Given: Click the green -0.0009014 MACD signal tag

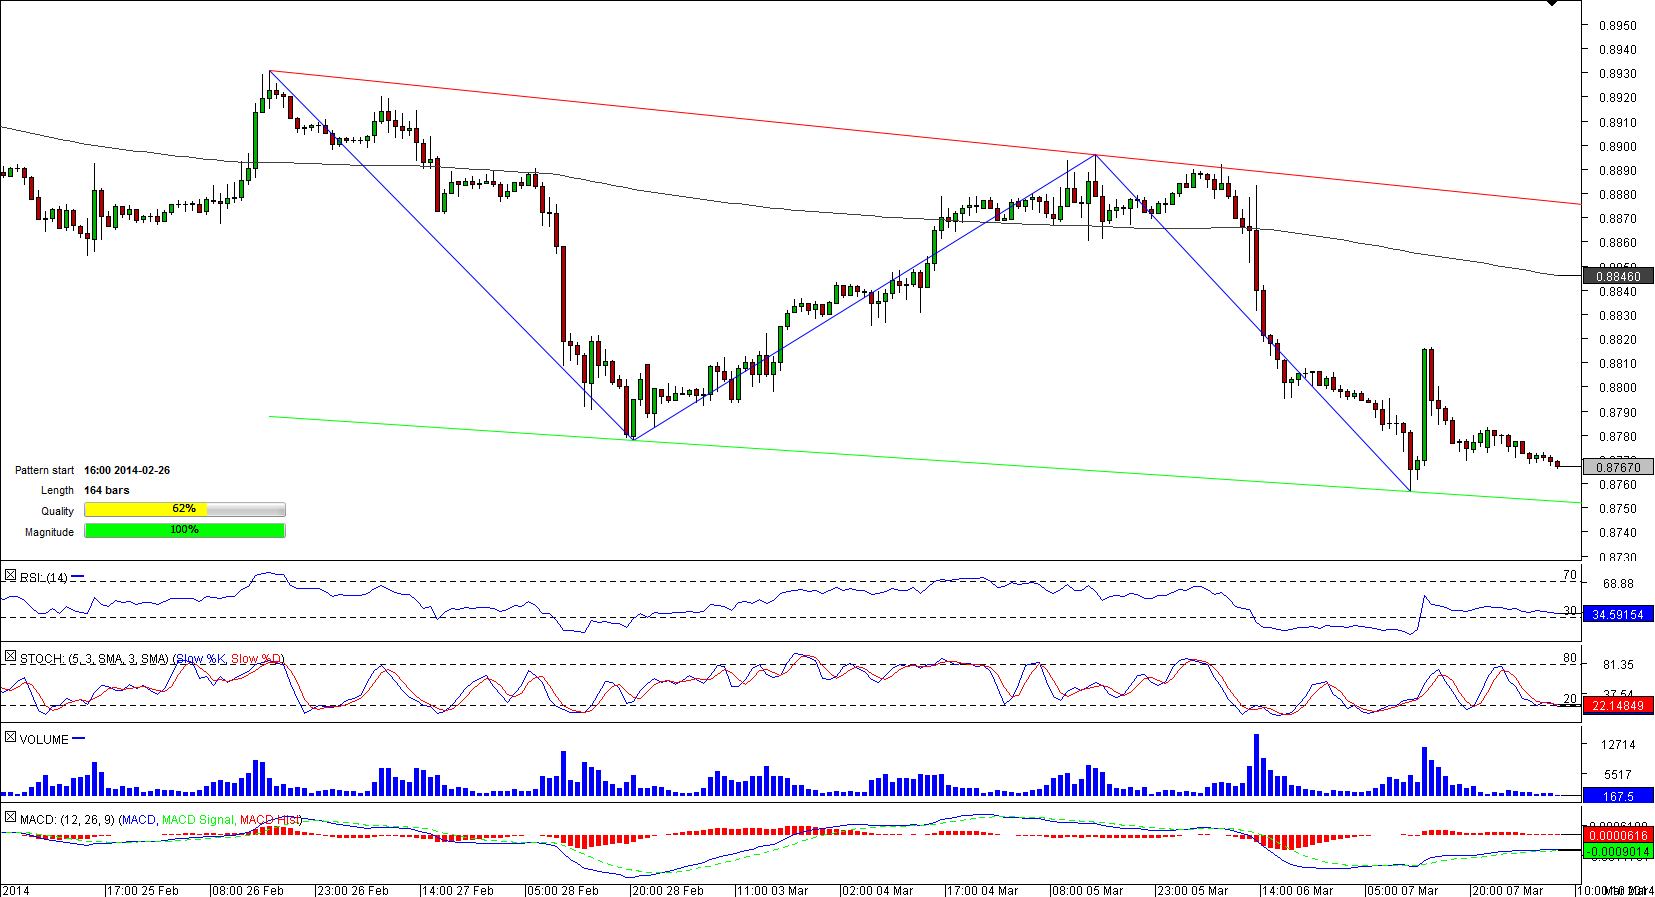Looking at the screenshot, I should pos(1617,851).
